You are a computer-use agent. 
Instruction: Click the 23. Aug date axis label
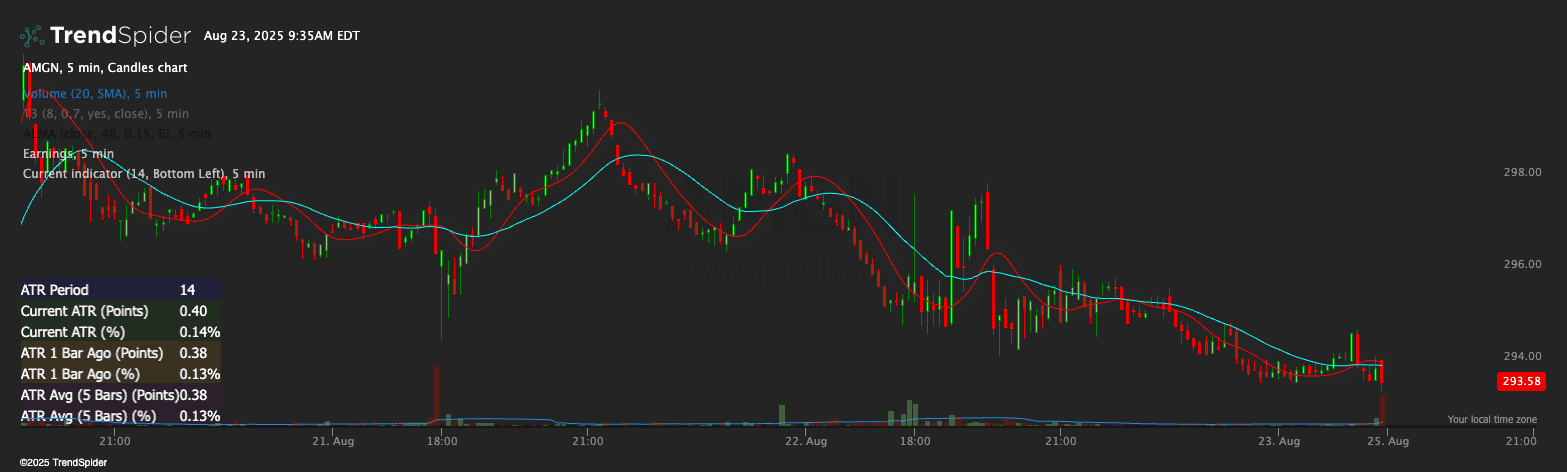(x=1280, y=441)
